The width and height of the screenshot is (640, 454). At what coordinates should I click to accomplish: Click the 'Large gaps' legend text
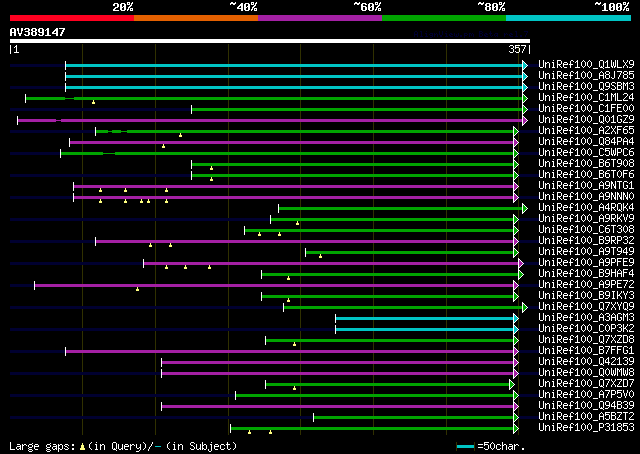tap(42, 446)
